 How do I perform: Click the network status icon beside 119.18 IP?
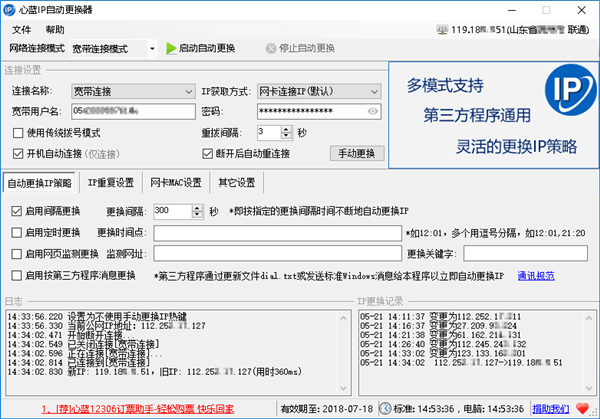click(442, 29)
